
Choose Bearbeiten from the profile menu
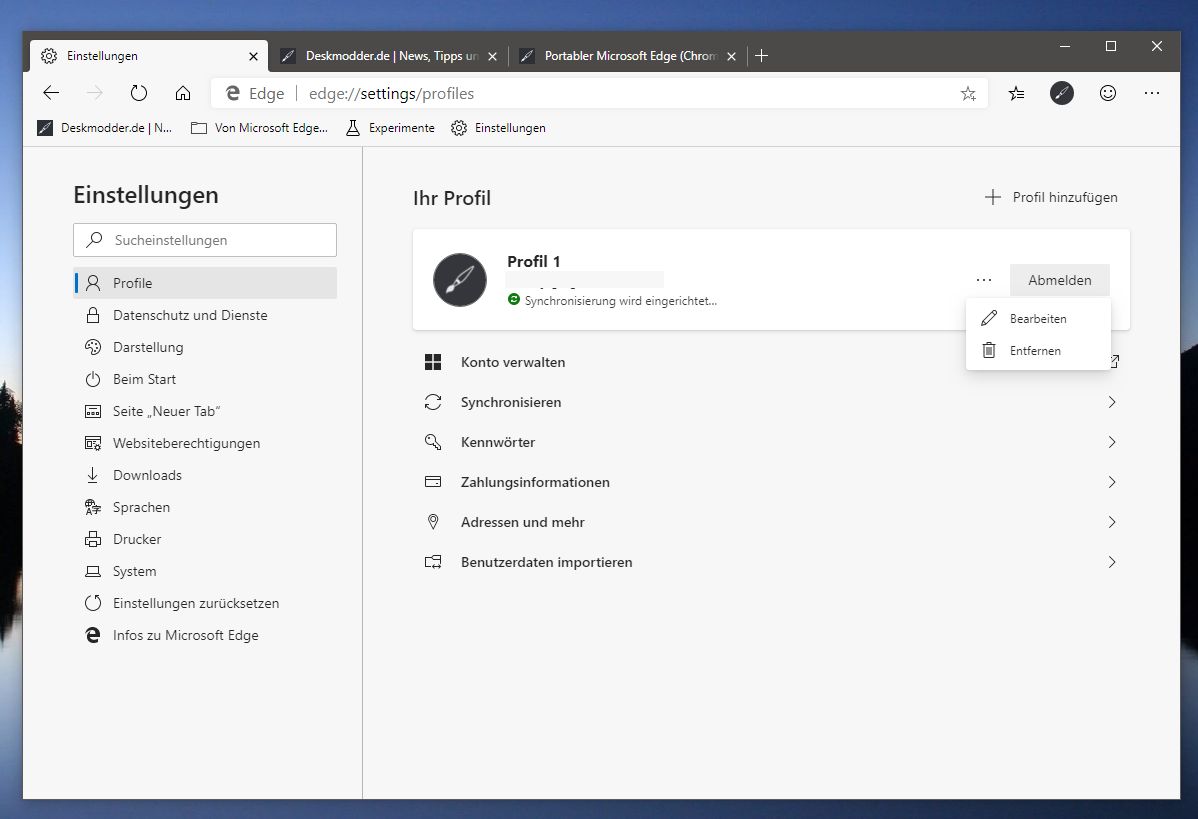1038,319
